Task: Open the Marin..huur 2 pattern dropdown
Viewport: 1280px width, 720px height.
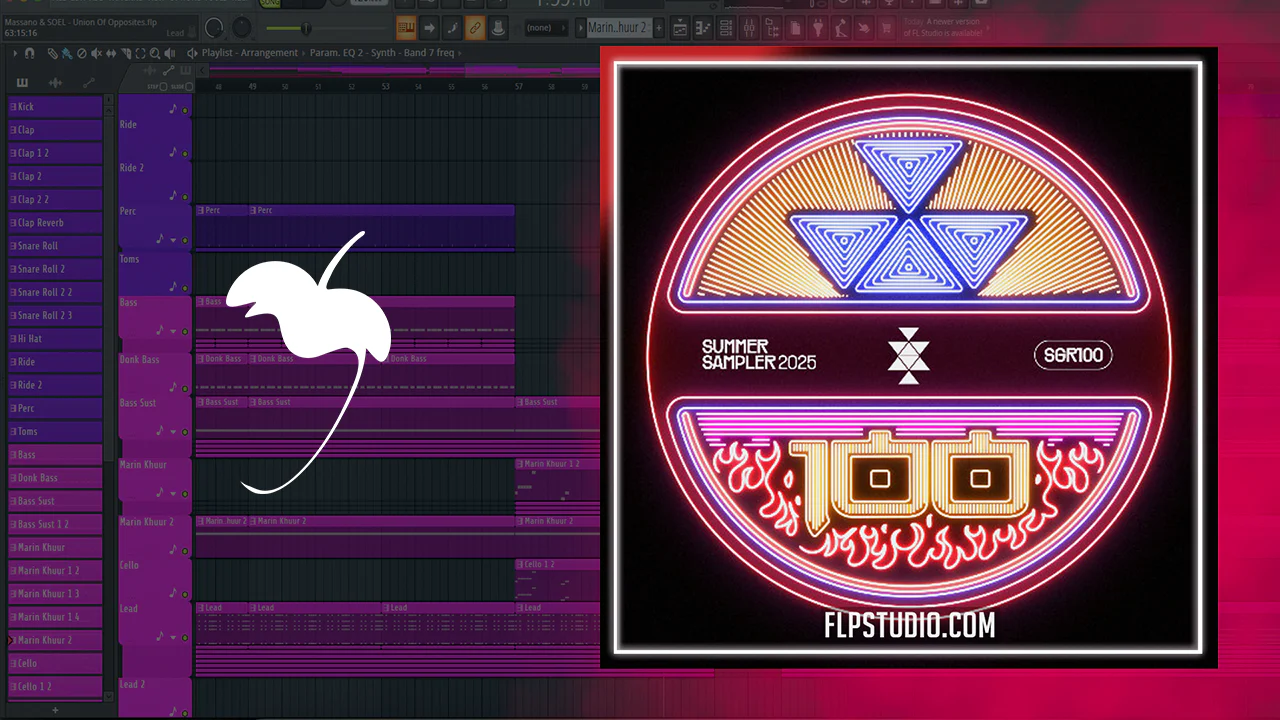Action: (618, 28)
